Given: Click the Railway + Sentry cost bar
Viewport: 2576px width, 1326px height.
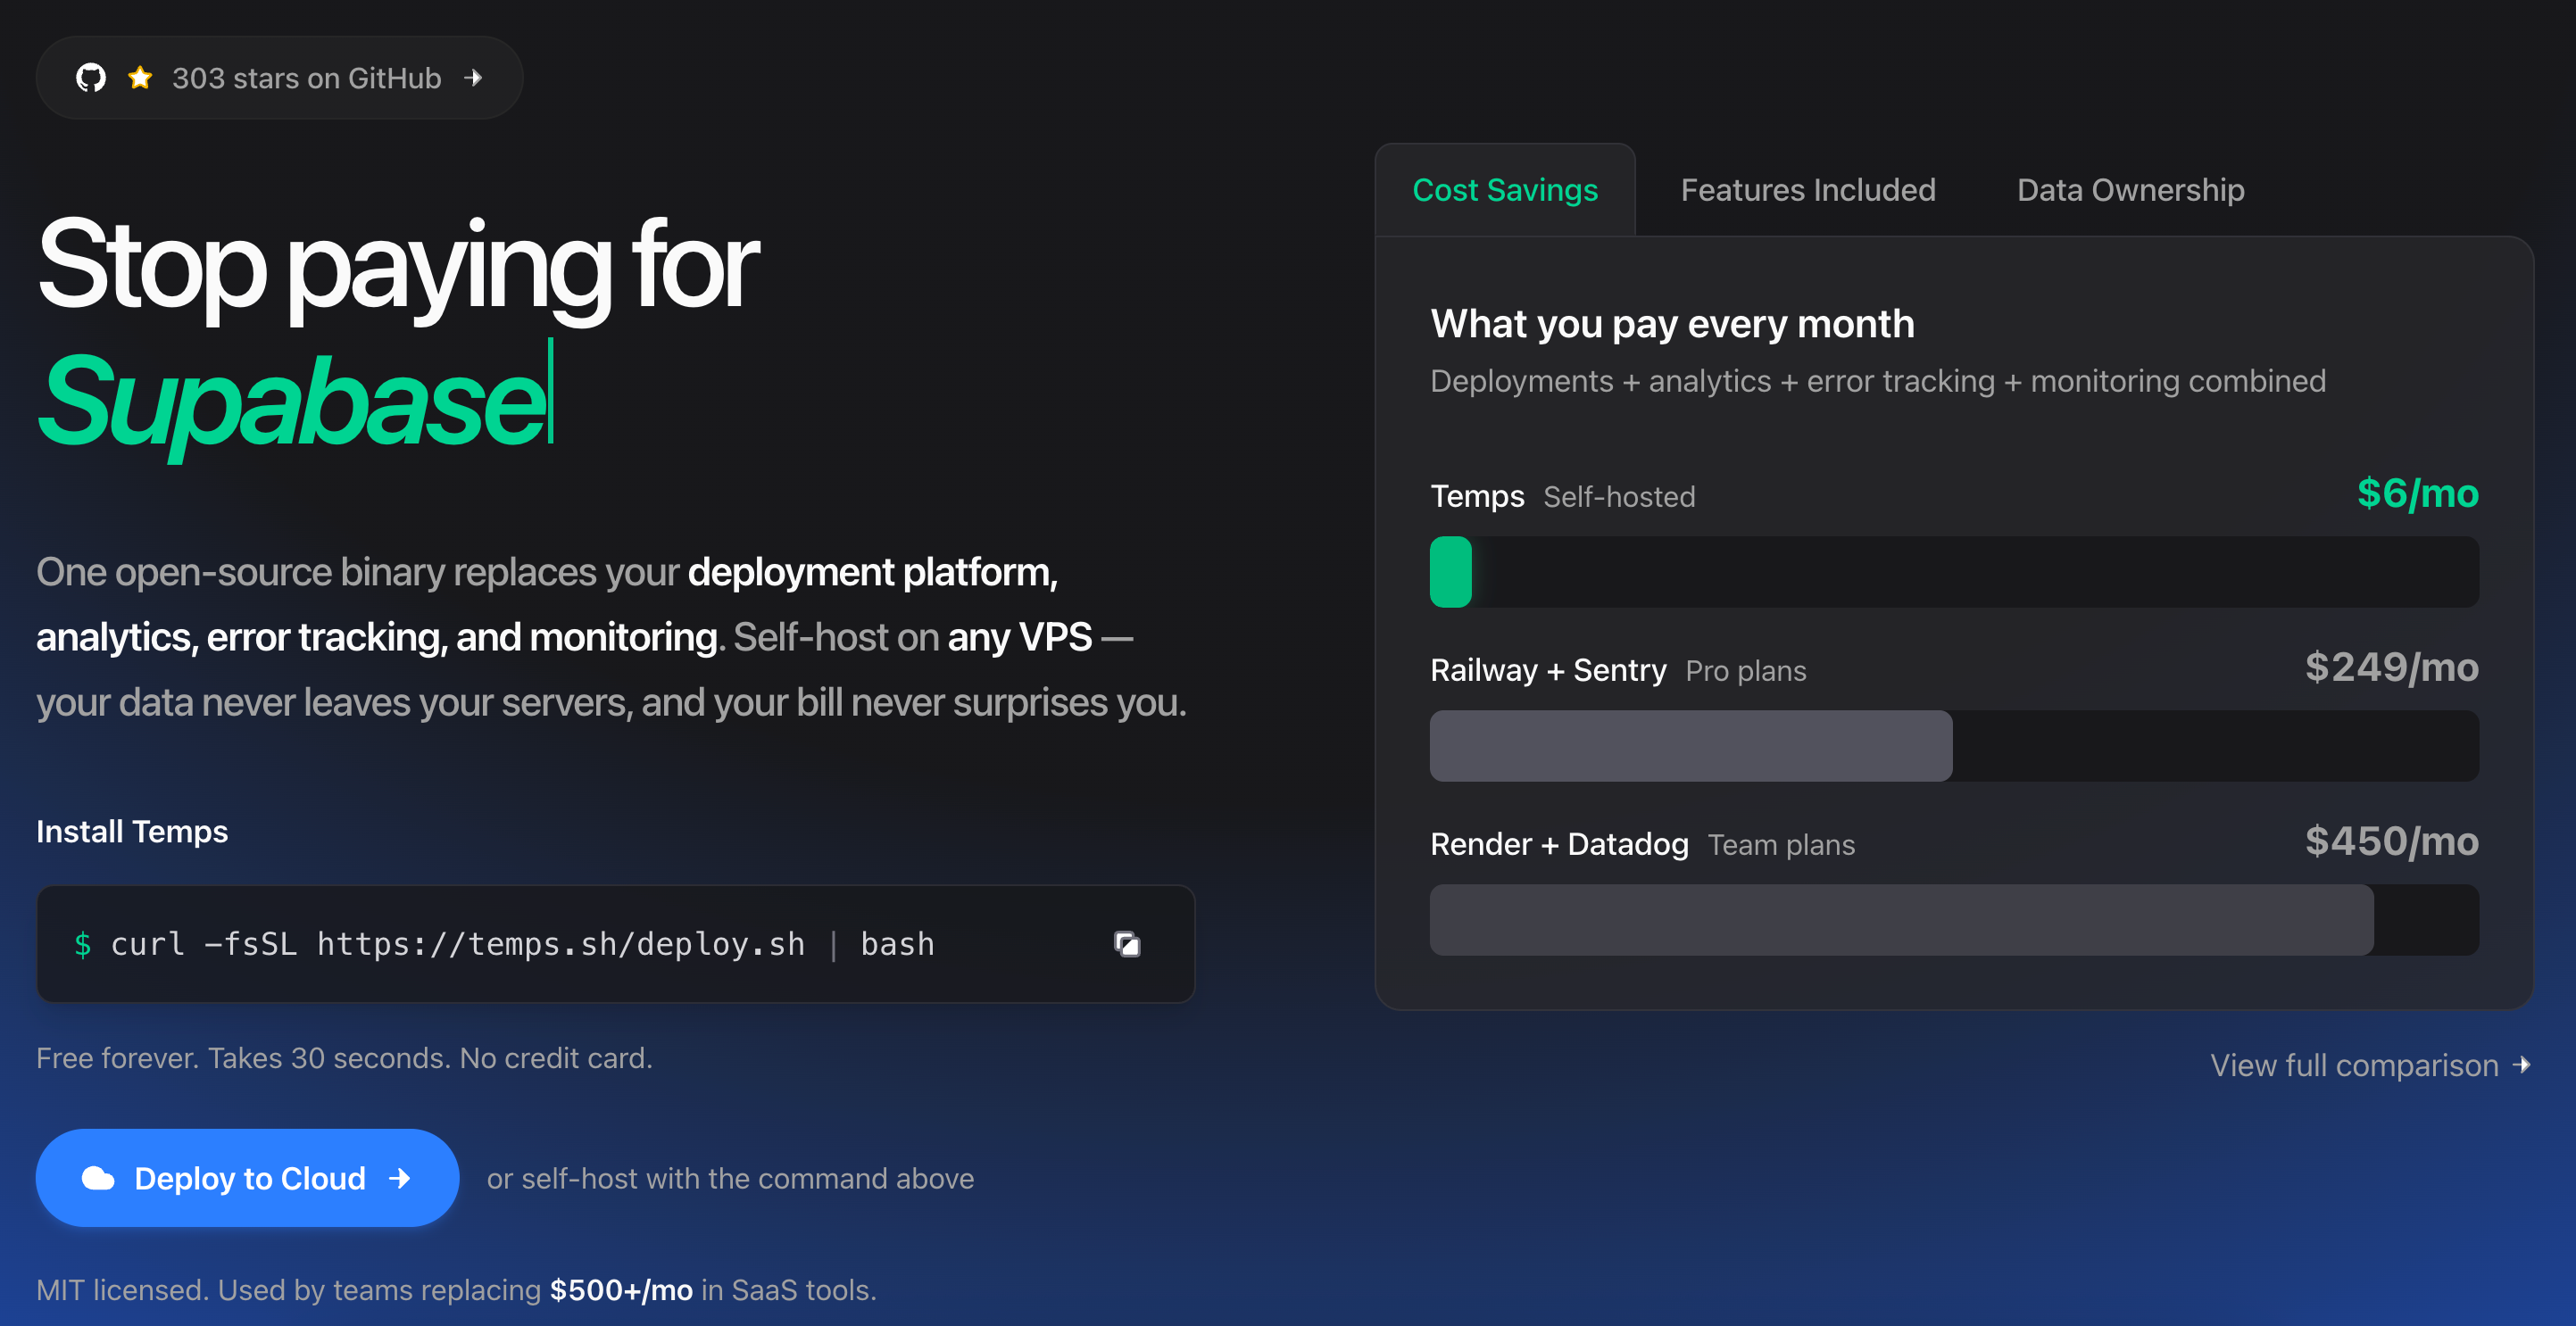Looking at the screenshot, I should 1690,746.
